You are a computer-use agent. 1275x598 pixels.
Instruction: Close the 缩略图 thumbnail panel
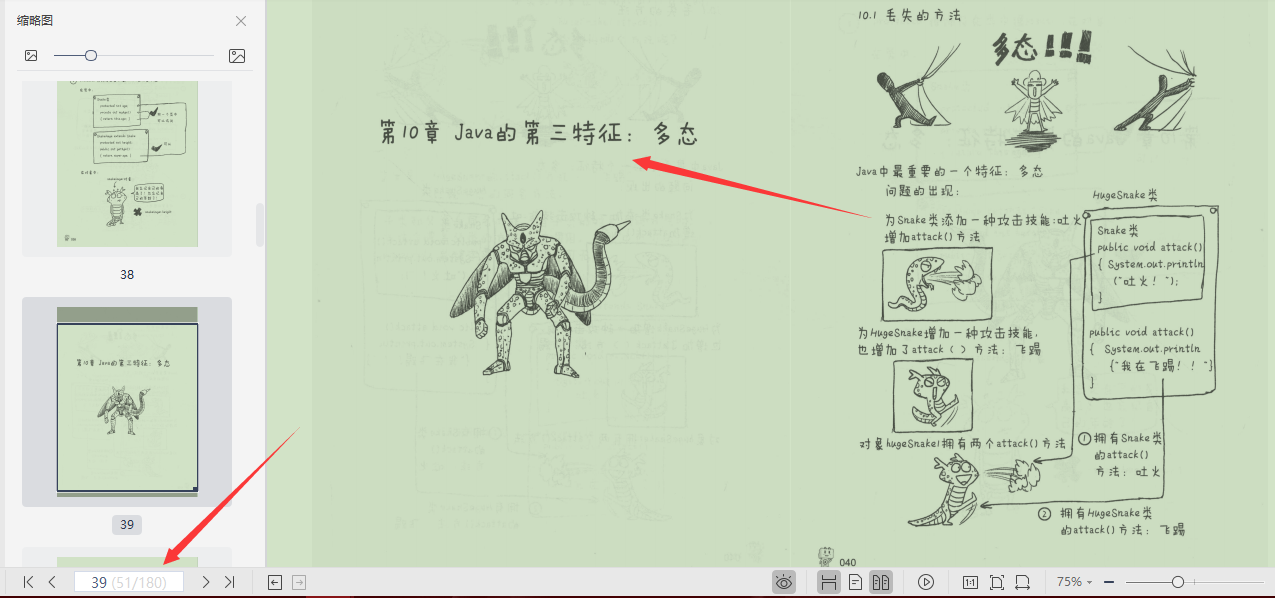coord(241,21)
